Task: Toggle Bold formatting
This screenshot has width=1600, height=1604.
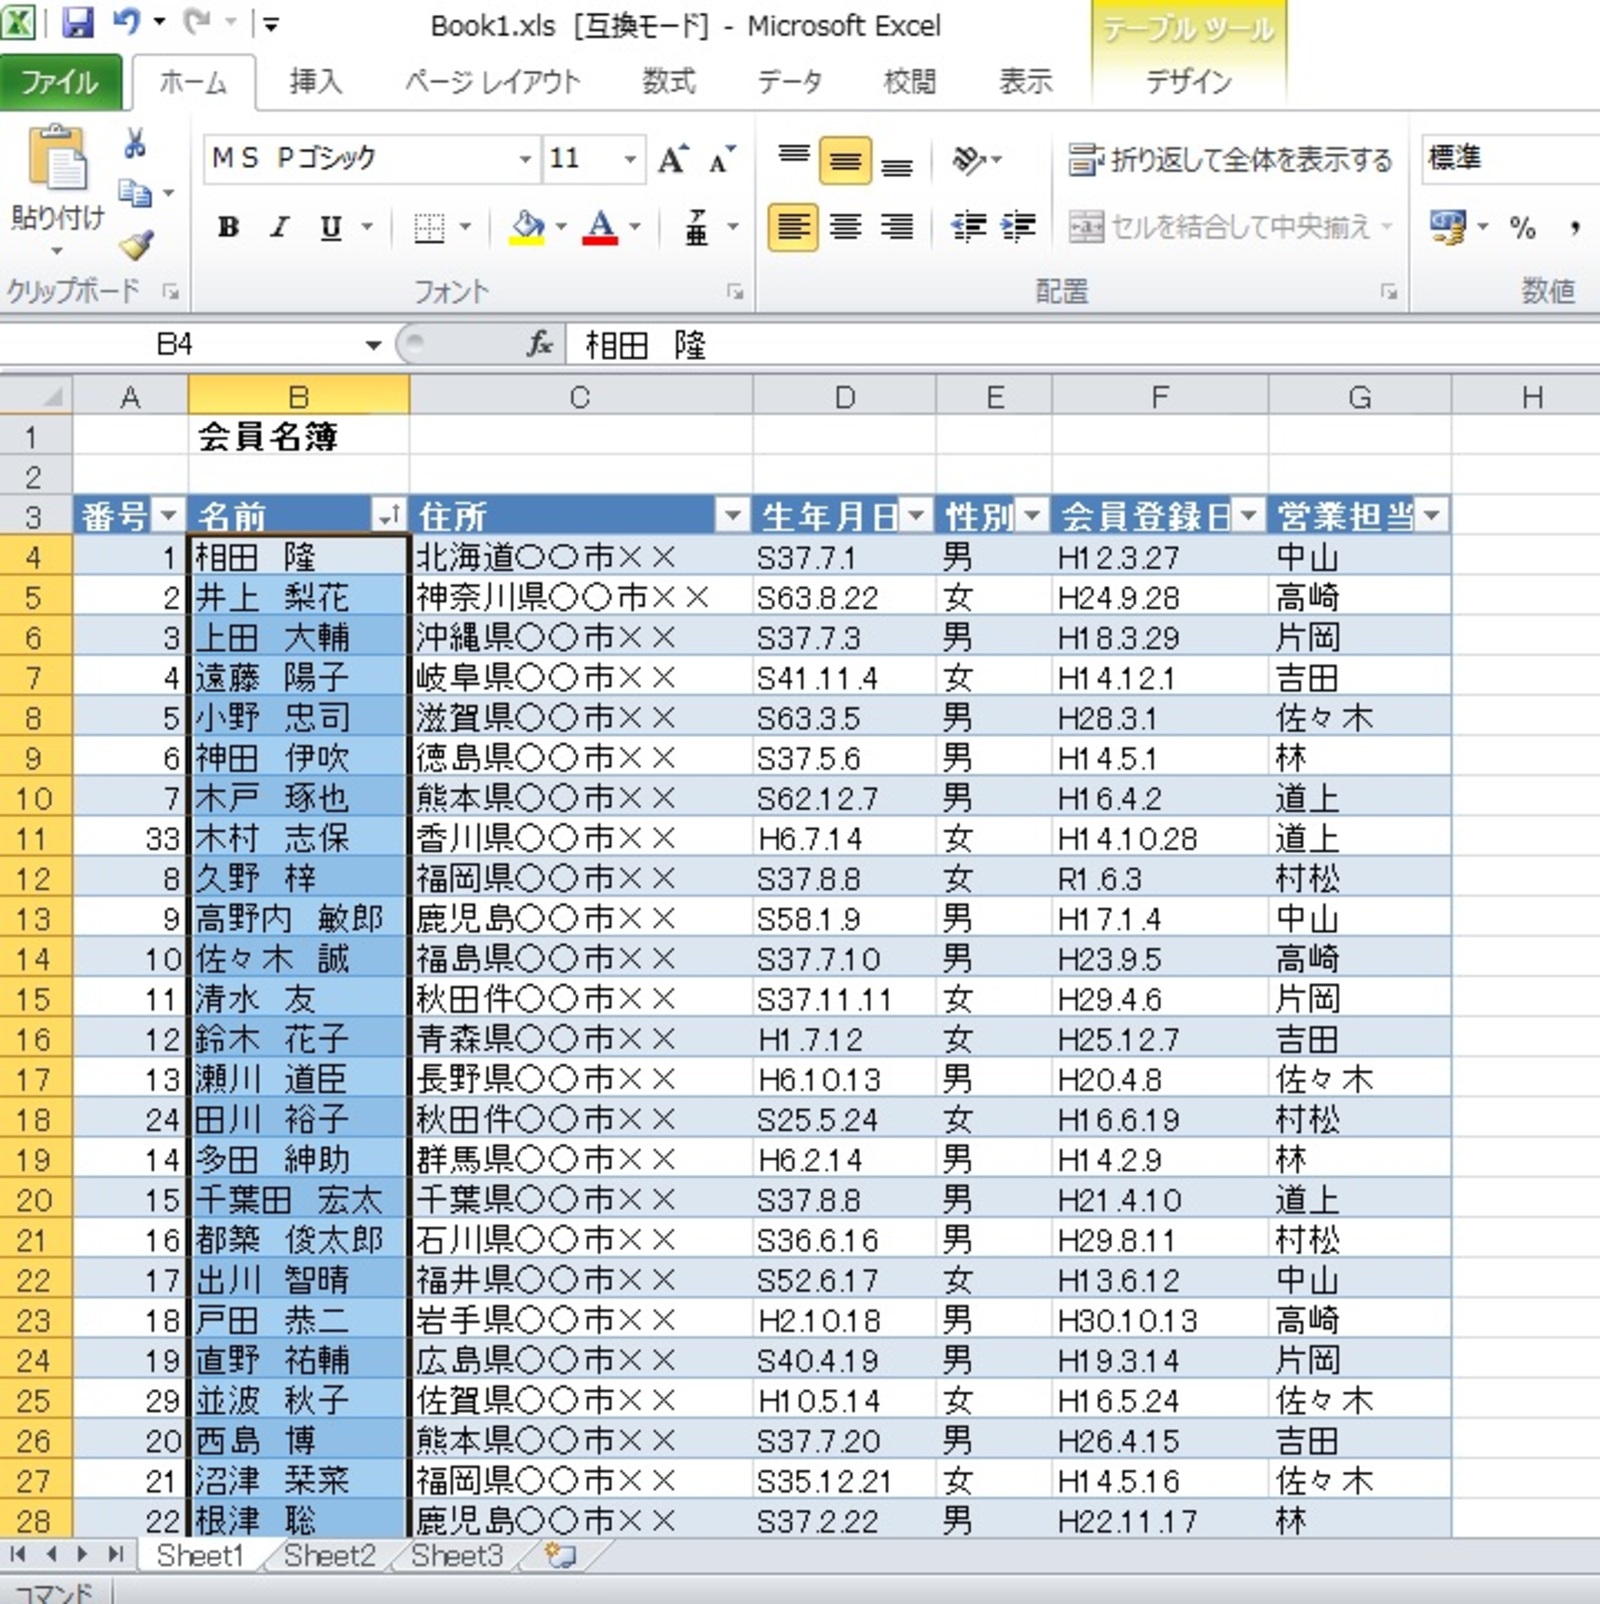Action: (x=229, y=228)
